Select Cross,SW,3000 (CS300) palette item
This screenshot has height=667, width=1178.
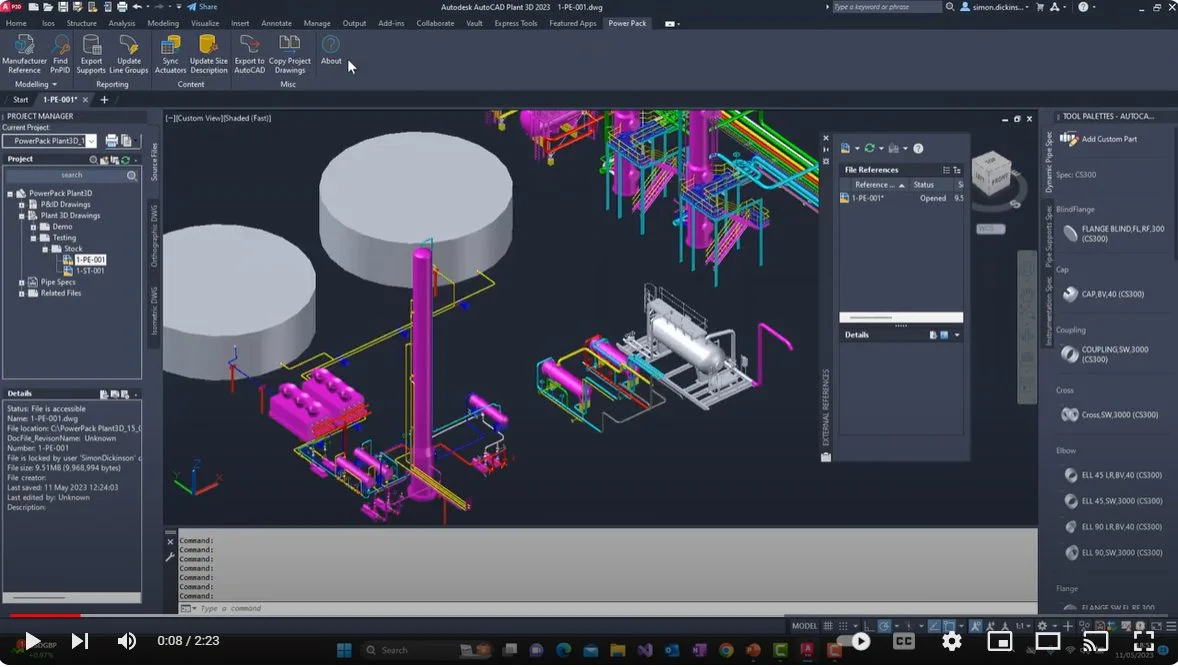(1110, 415)
